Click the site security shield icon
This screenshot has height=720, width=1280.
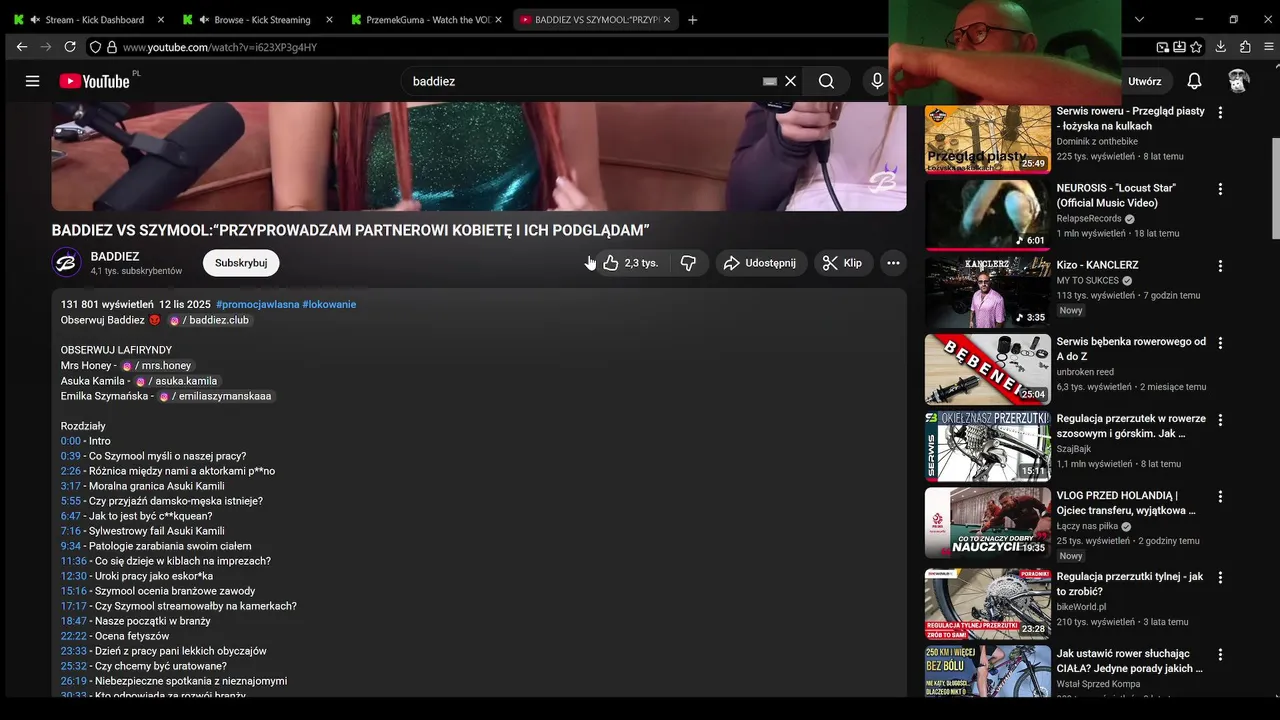coord(95,47)
